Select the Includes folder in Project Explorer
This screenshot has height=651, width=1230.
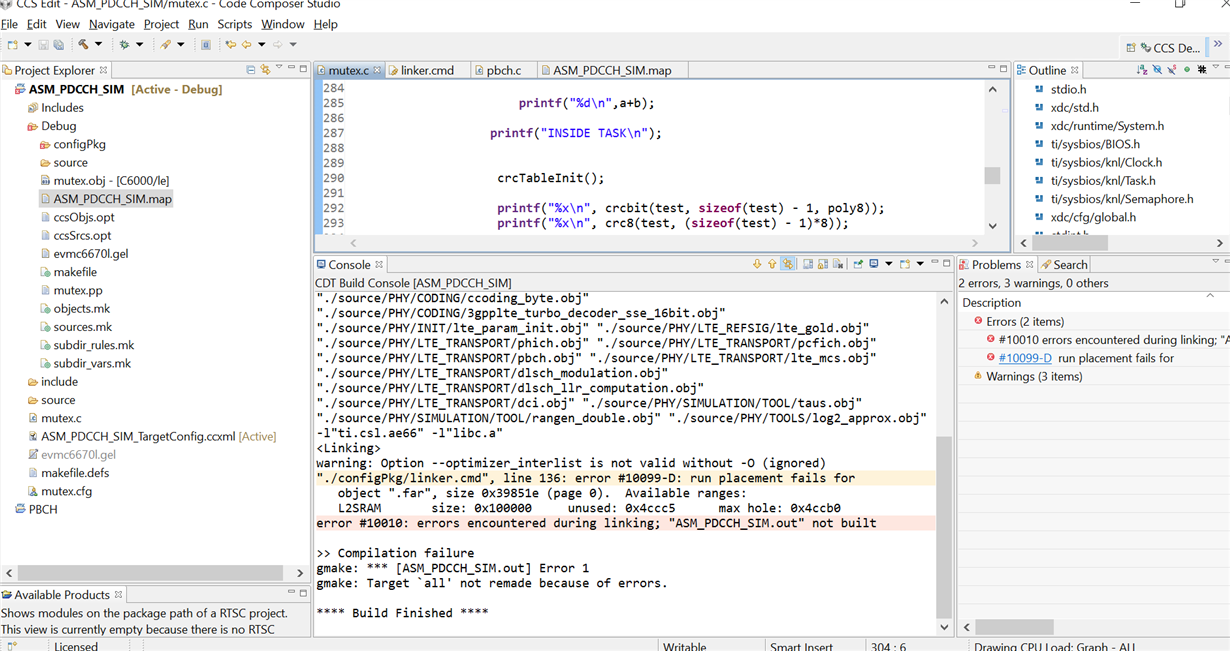[x=62, y=107]
